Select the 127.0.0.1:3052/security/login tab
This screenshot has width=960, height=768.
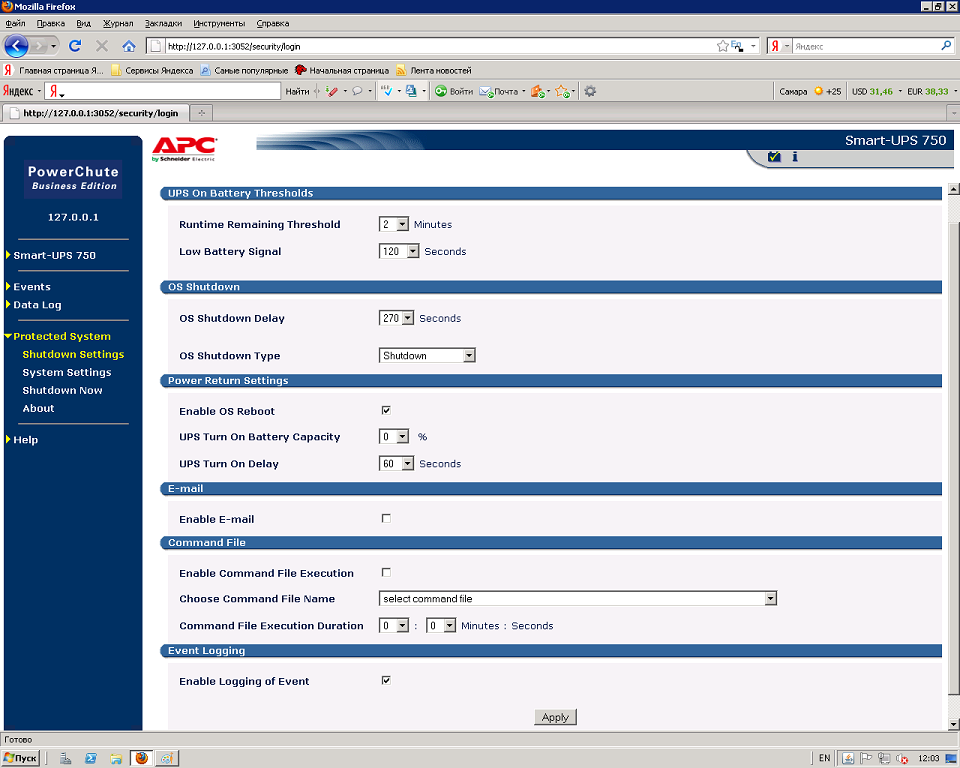click(95, 113)
